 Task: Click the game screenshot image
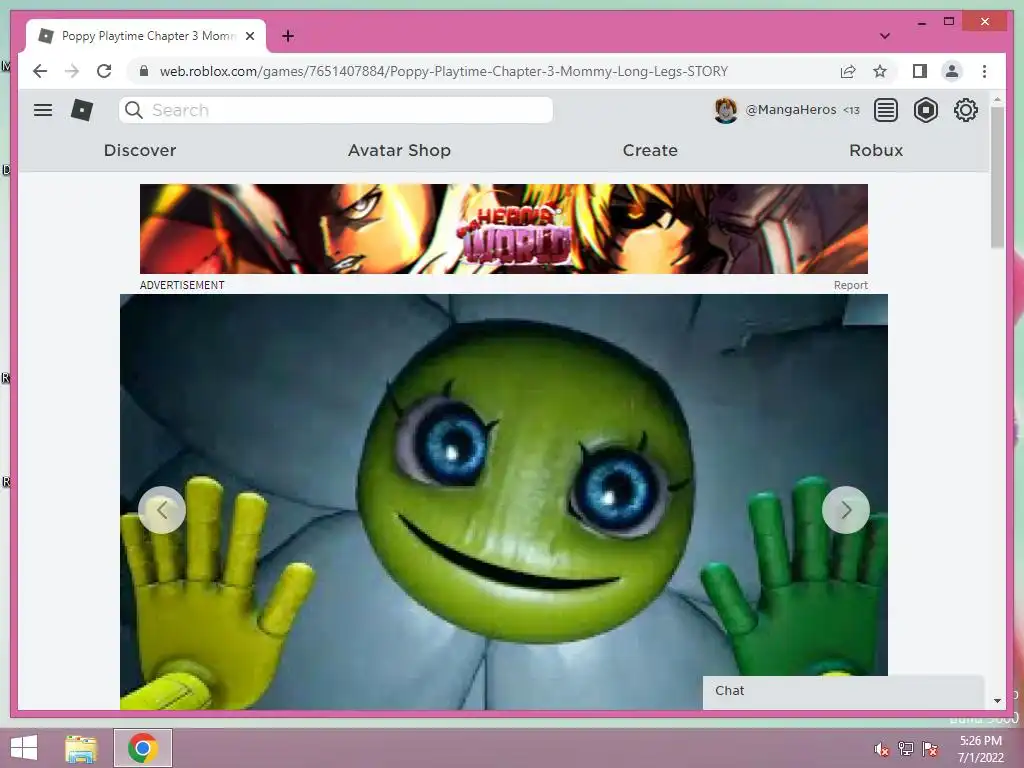pyautogui.click(x=504, y=502)
